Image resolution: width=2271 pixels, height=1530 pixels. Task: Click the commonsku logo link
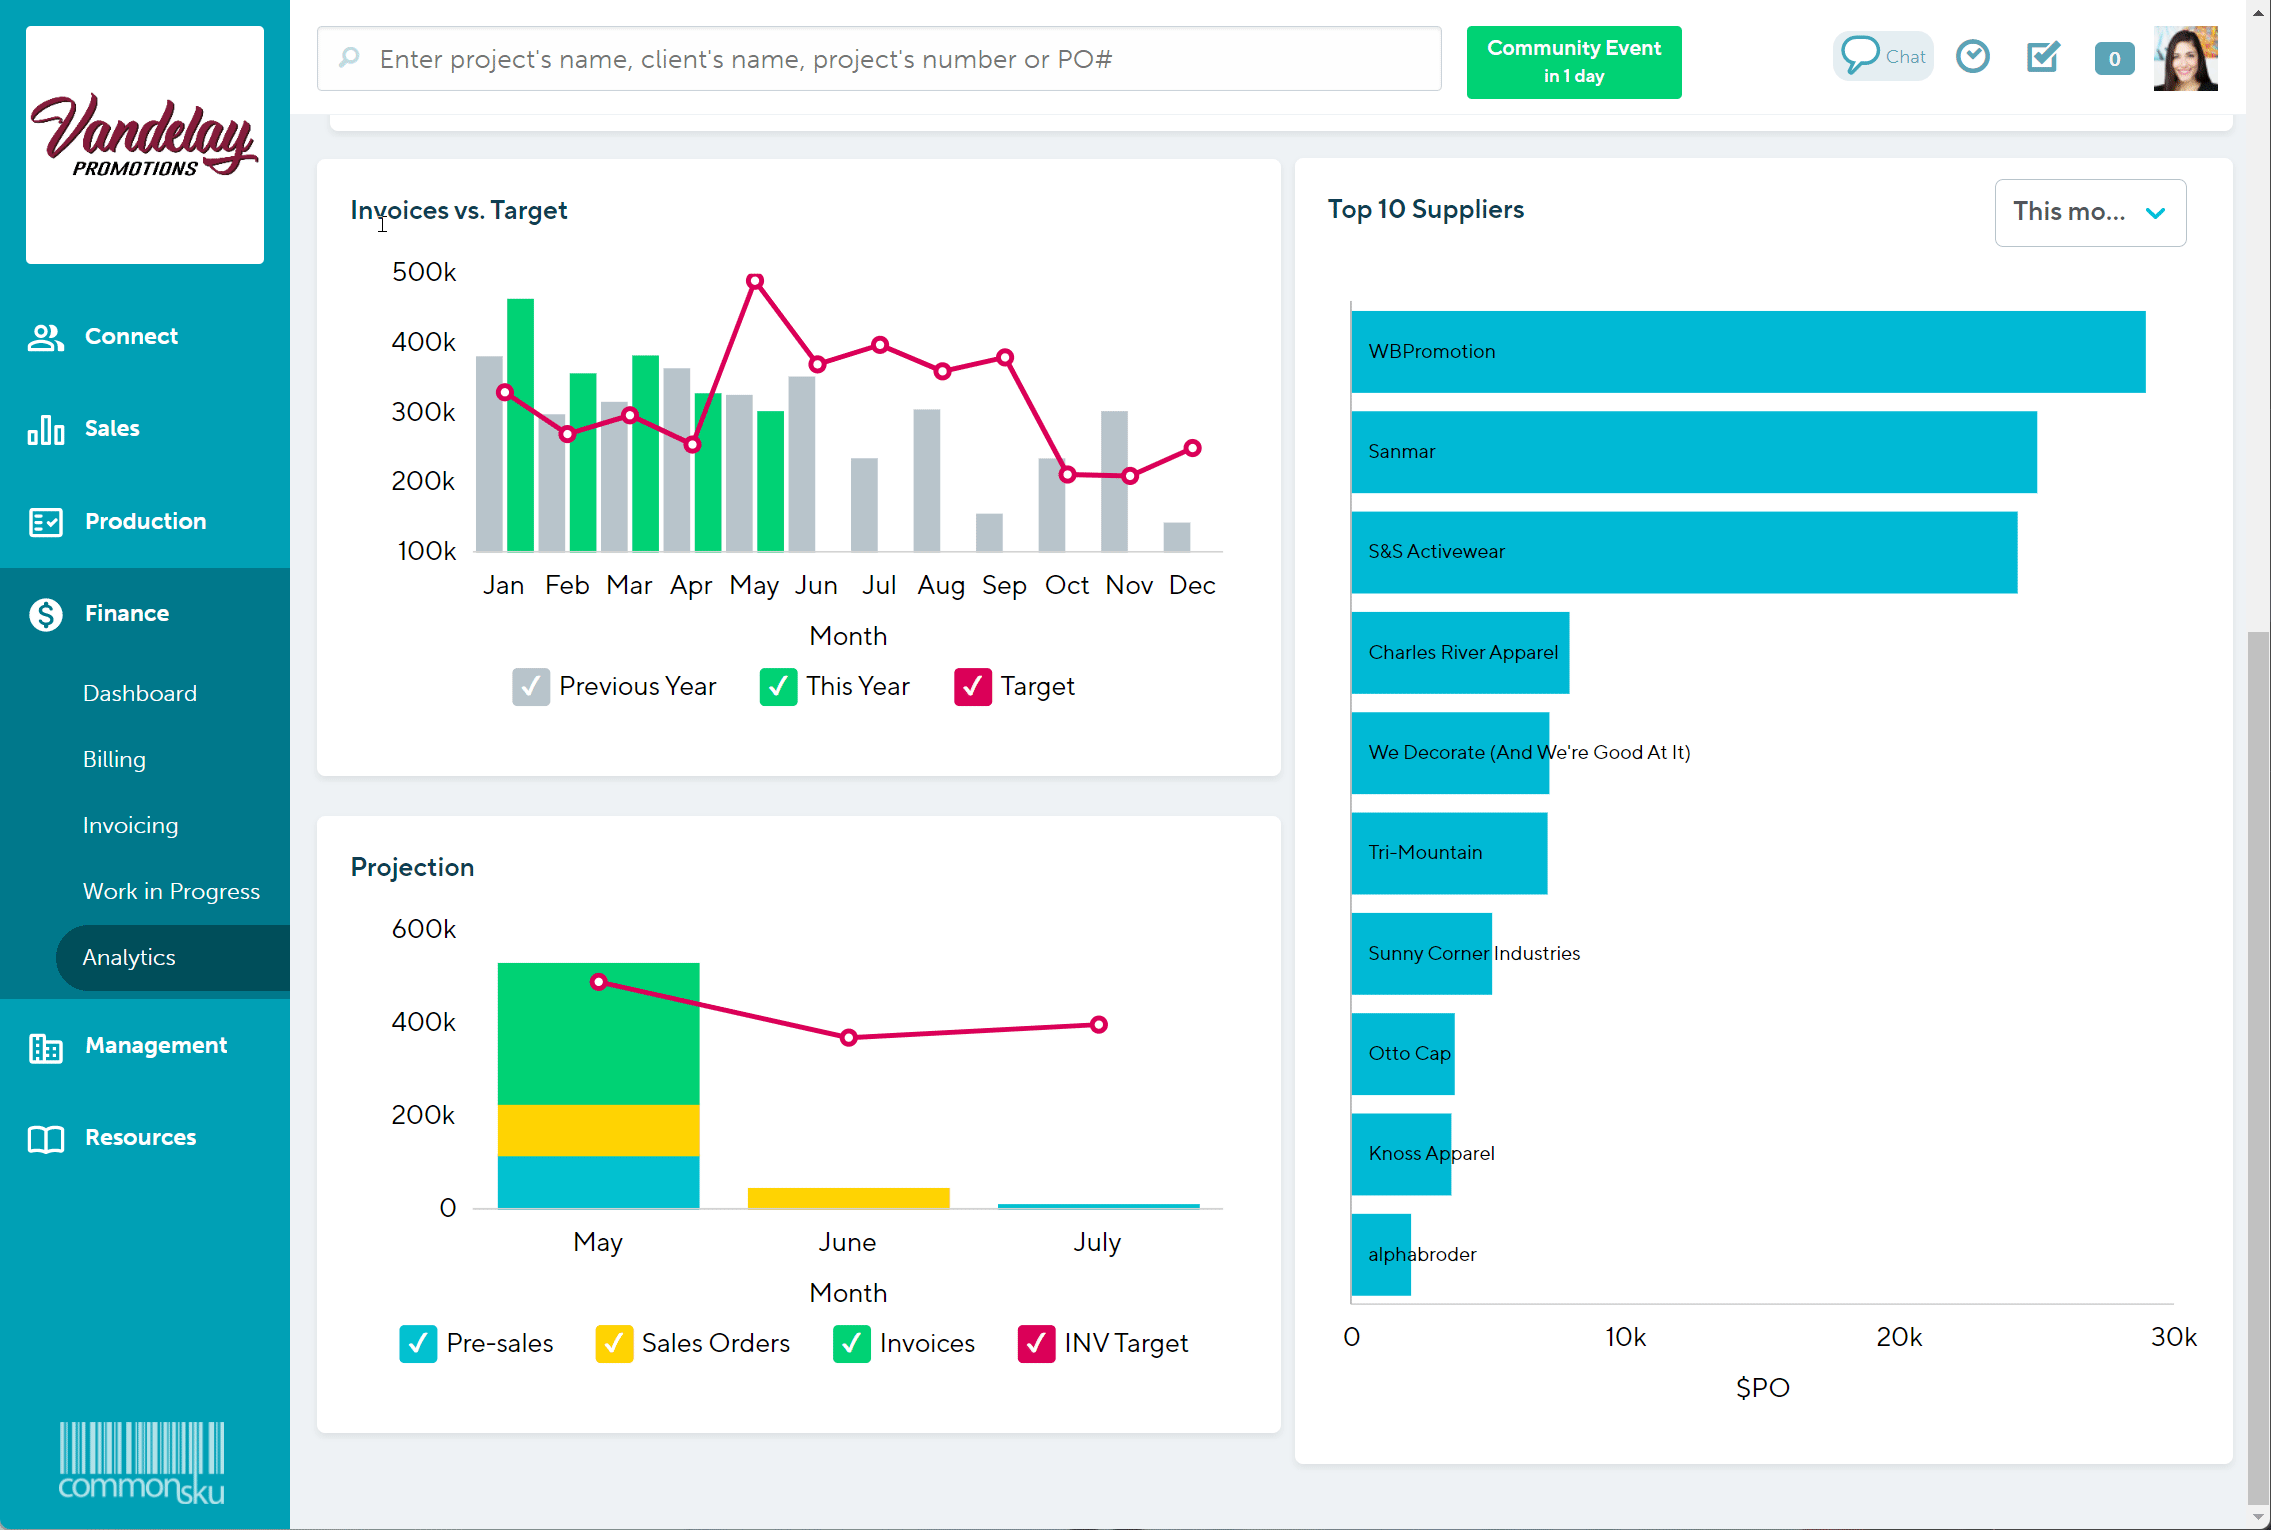coord(141,1464)
